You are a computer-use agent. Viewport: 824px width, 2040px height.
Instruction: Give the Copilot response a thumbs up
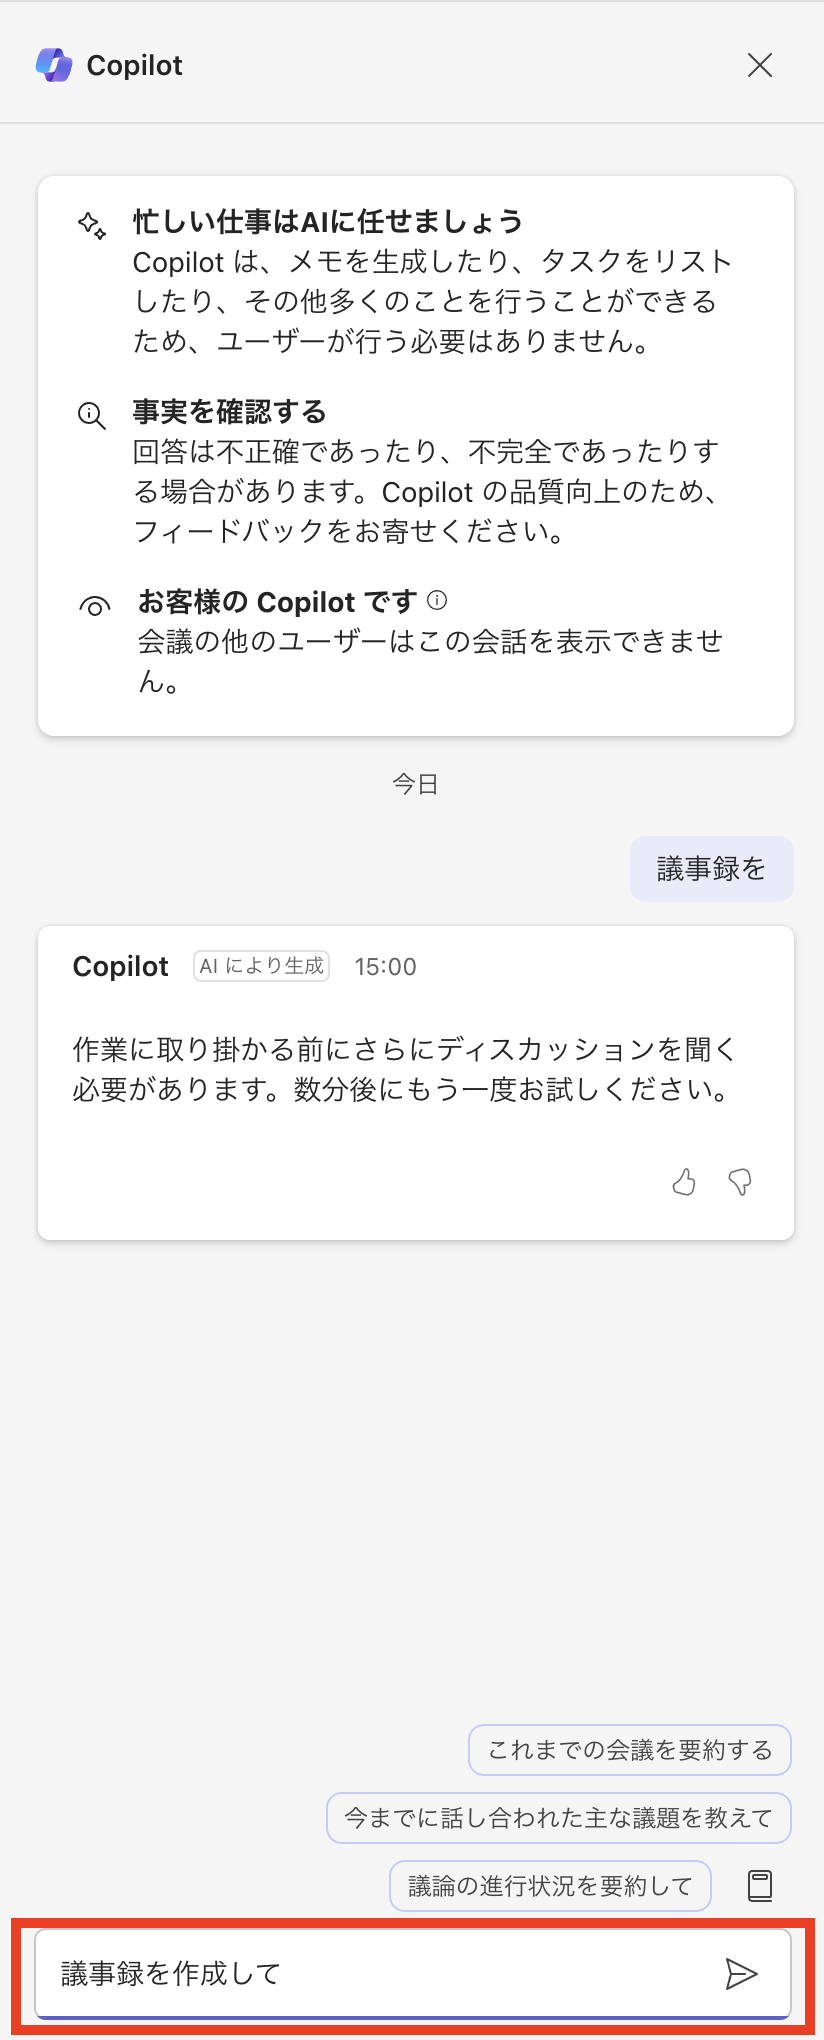click(684, 1182)
